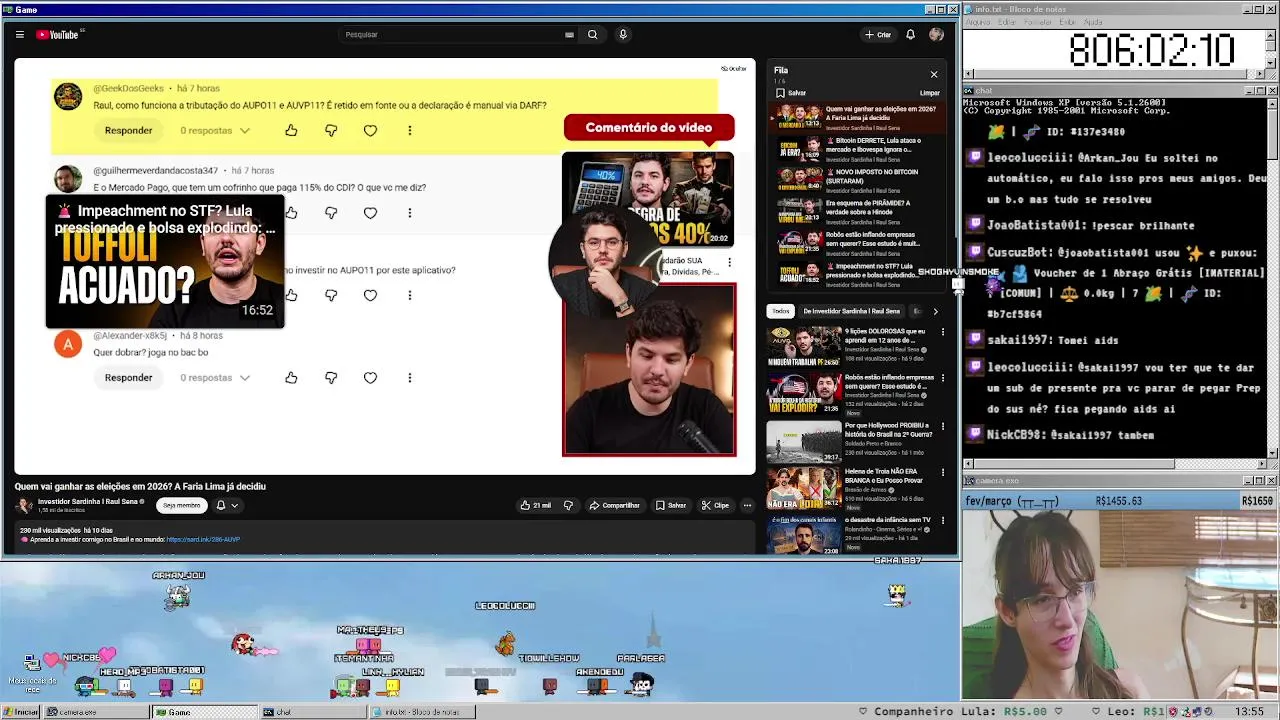Click the Seja membro button
Viewport: 1280px width, 720px height.
pyautogui.click(x=182, y=505)
